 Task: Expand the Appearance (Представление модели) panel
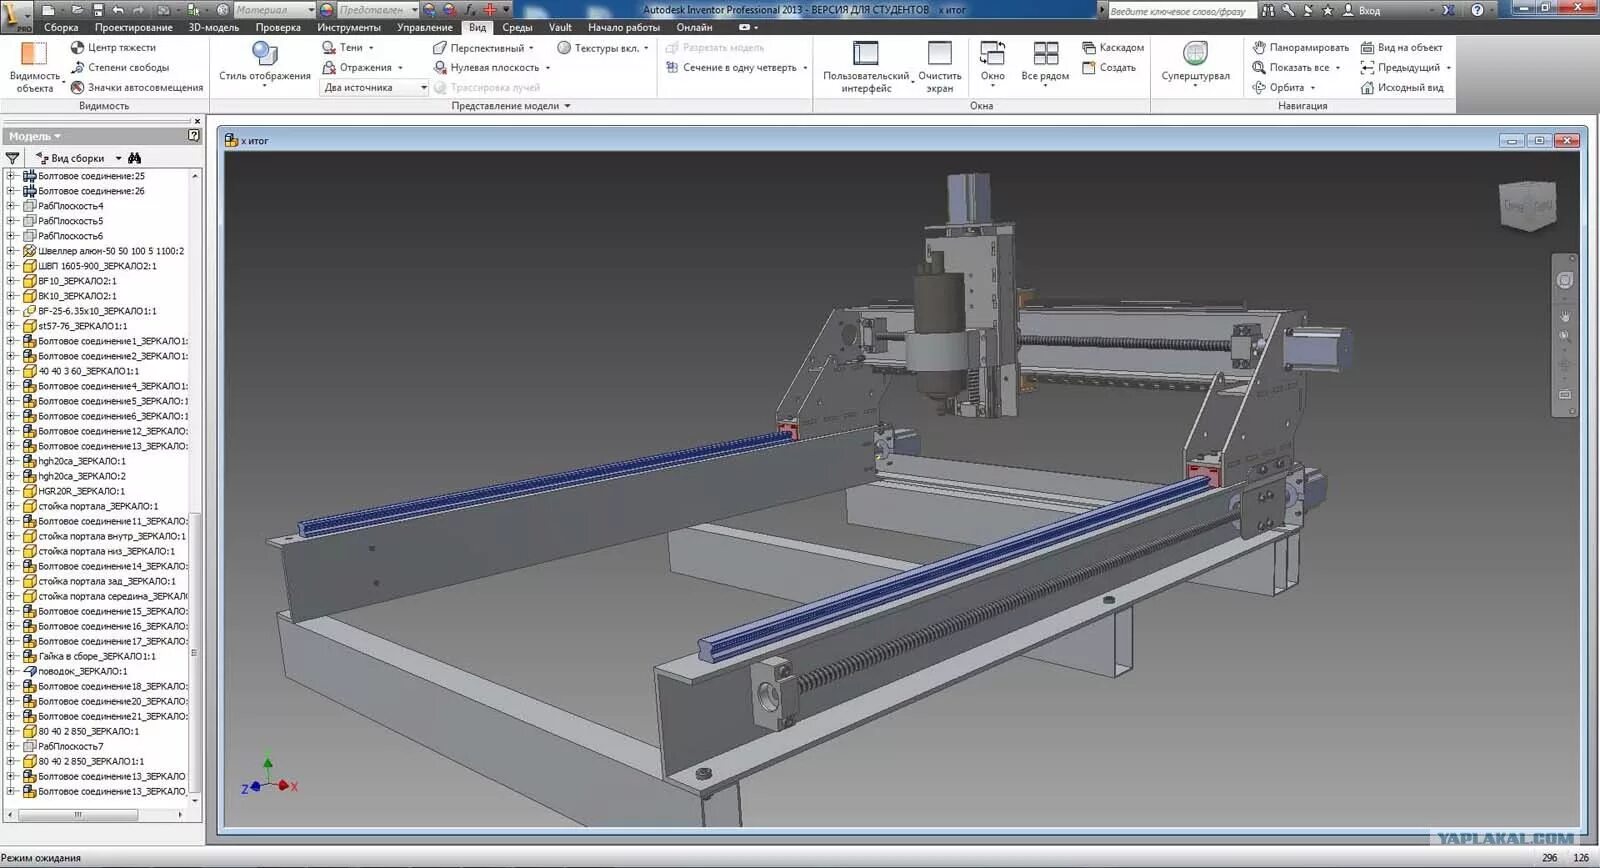click(x=511, y=105)
